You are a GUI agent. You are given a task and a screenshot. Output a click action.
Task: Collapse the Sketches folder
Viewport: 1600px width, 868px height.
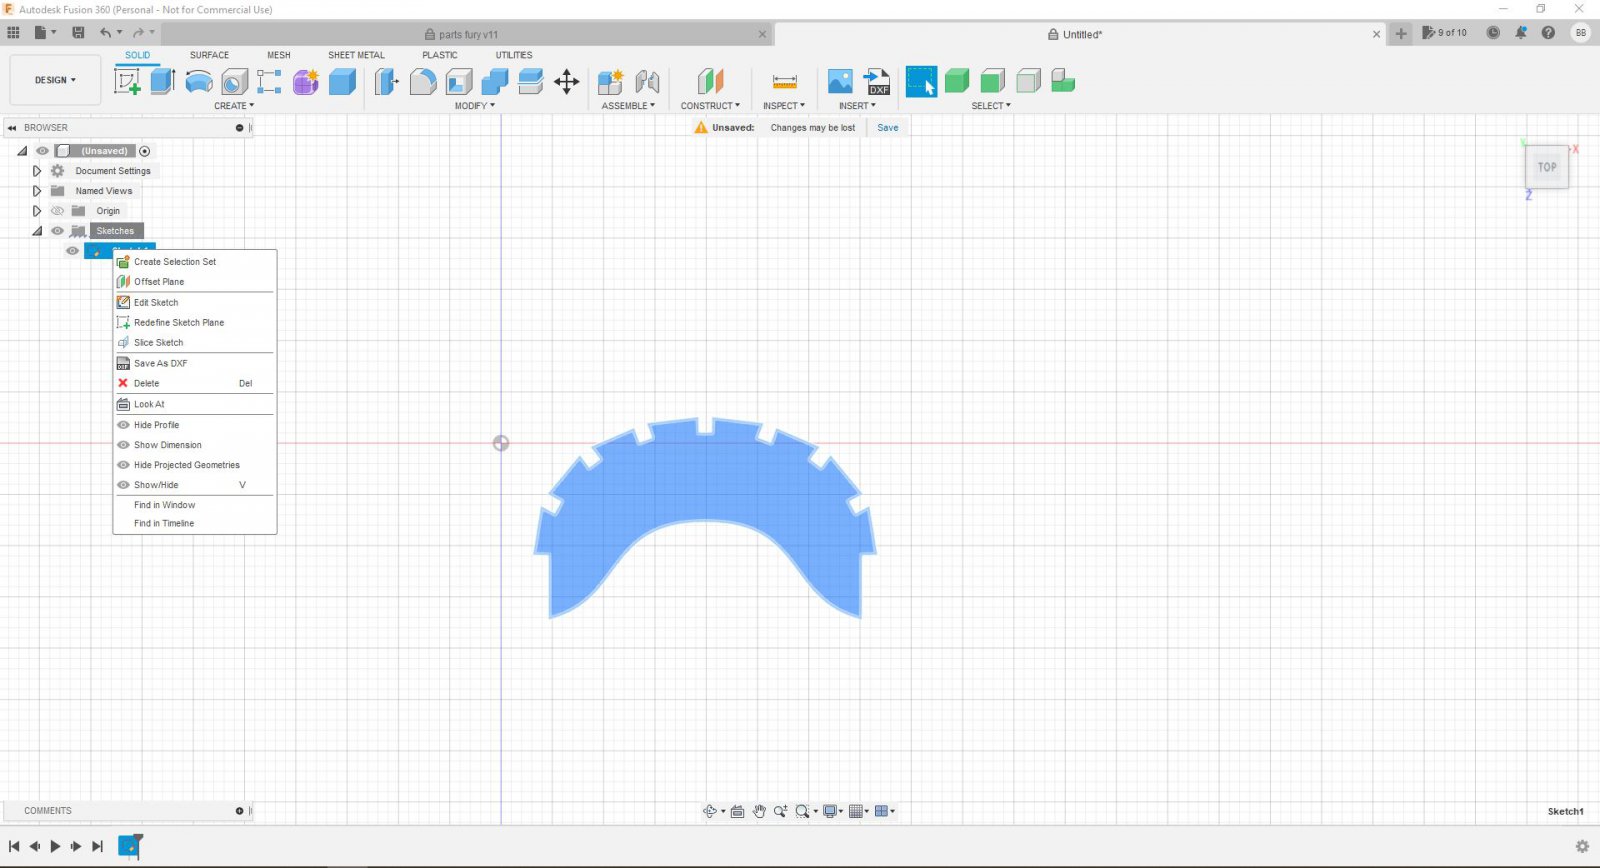(x=37, y=231)
